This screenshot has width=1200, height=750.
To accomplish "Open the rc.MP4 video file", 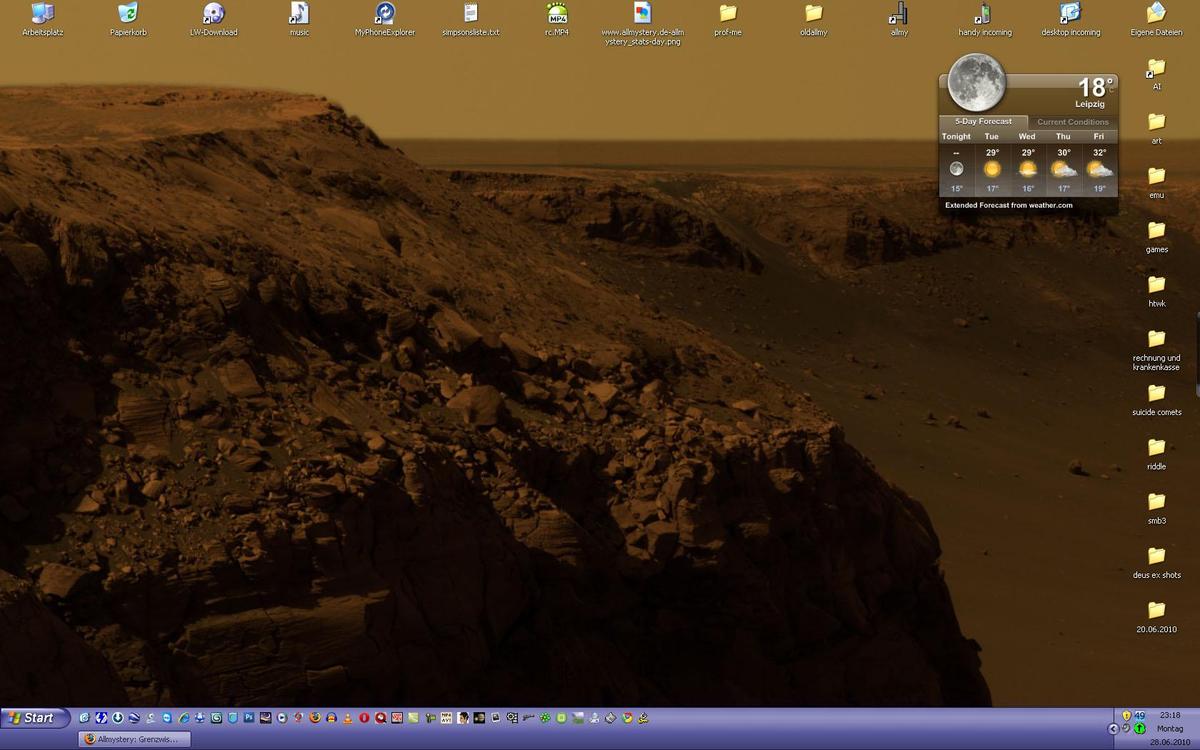I will (557, 14).
